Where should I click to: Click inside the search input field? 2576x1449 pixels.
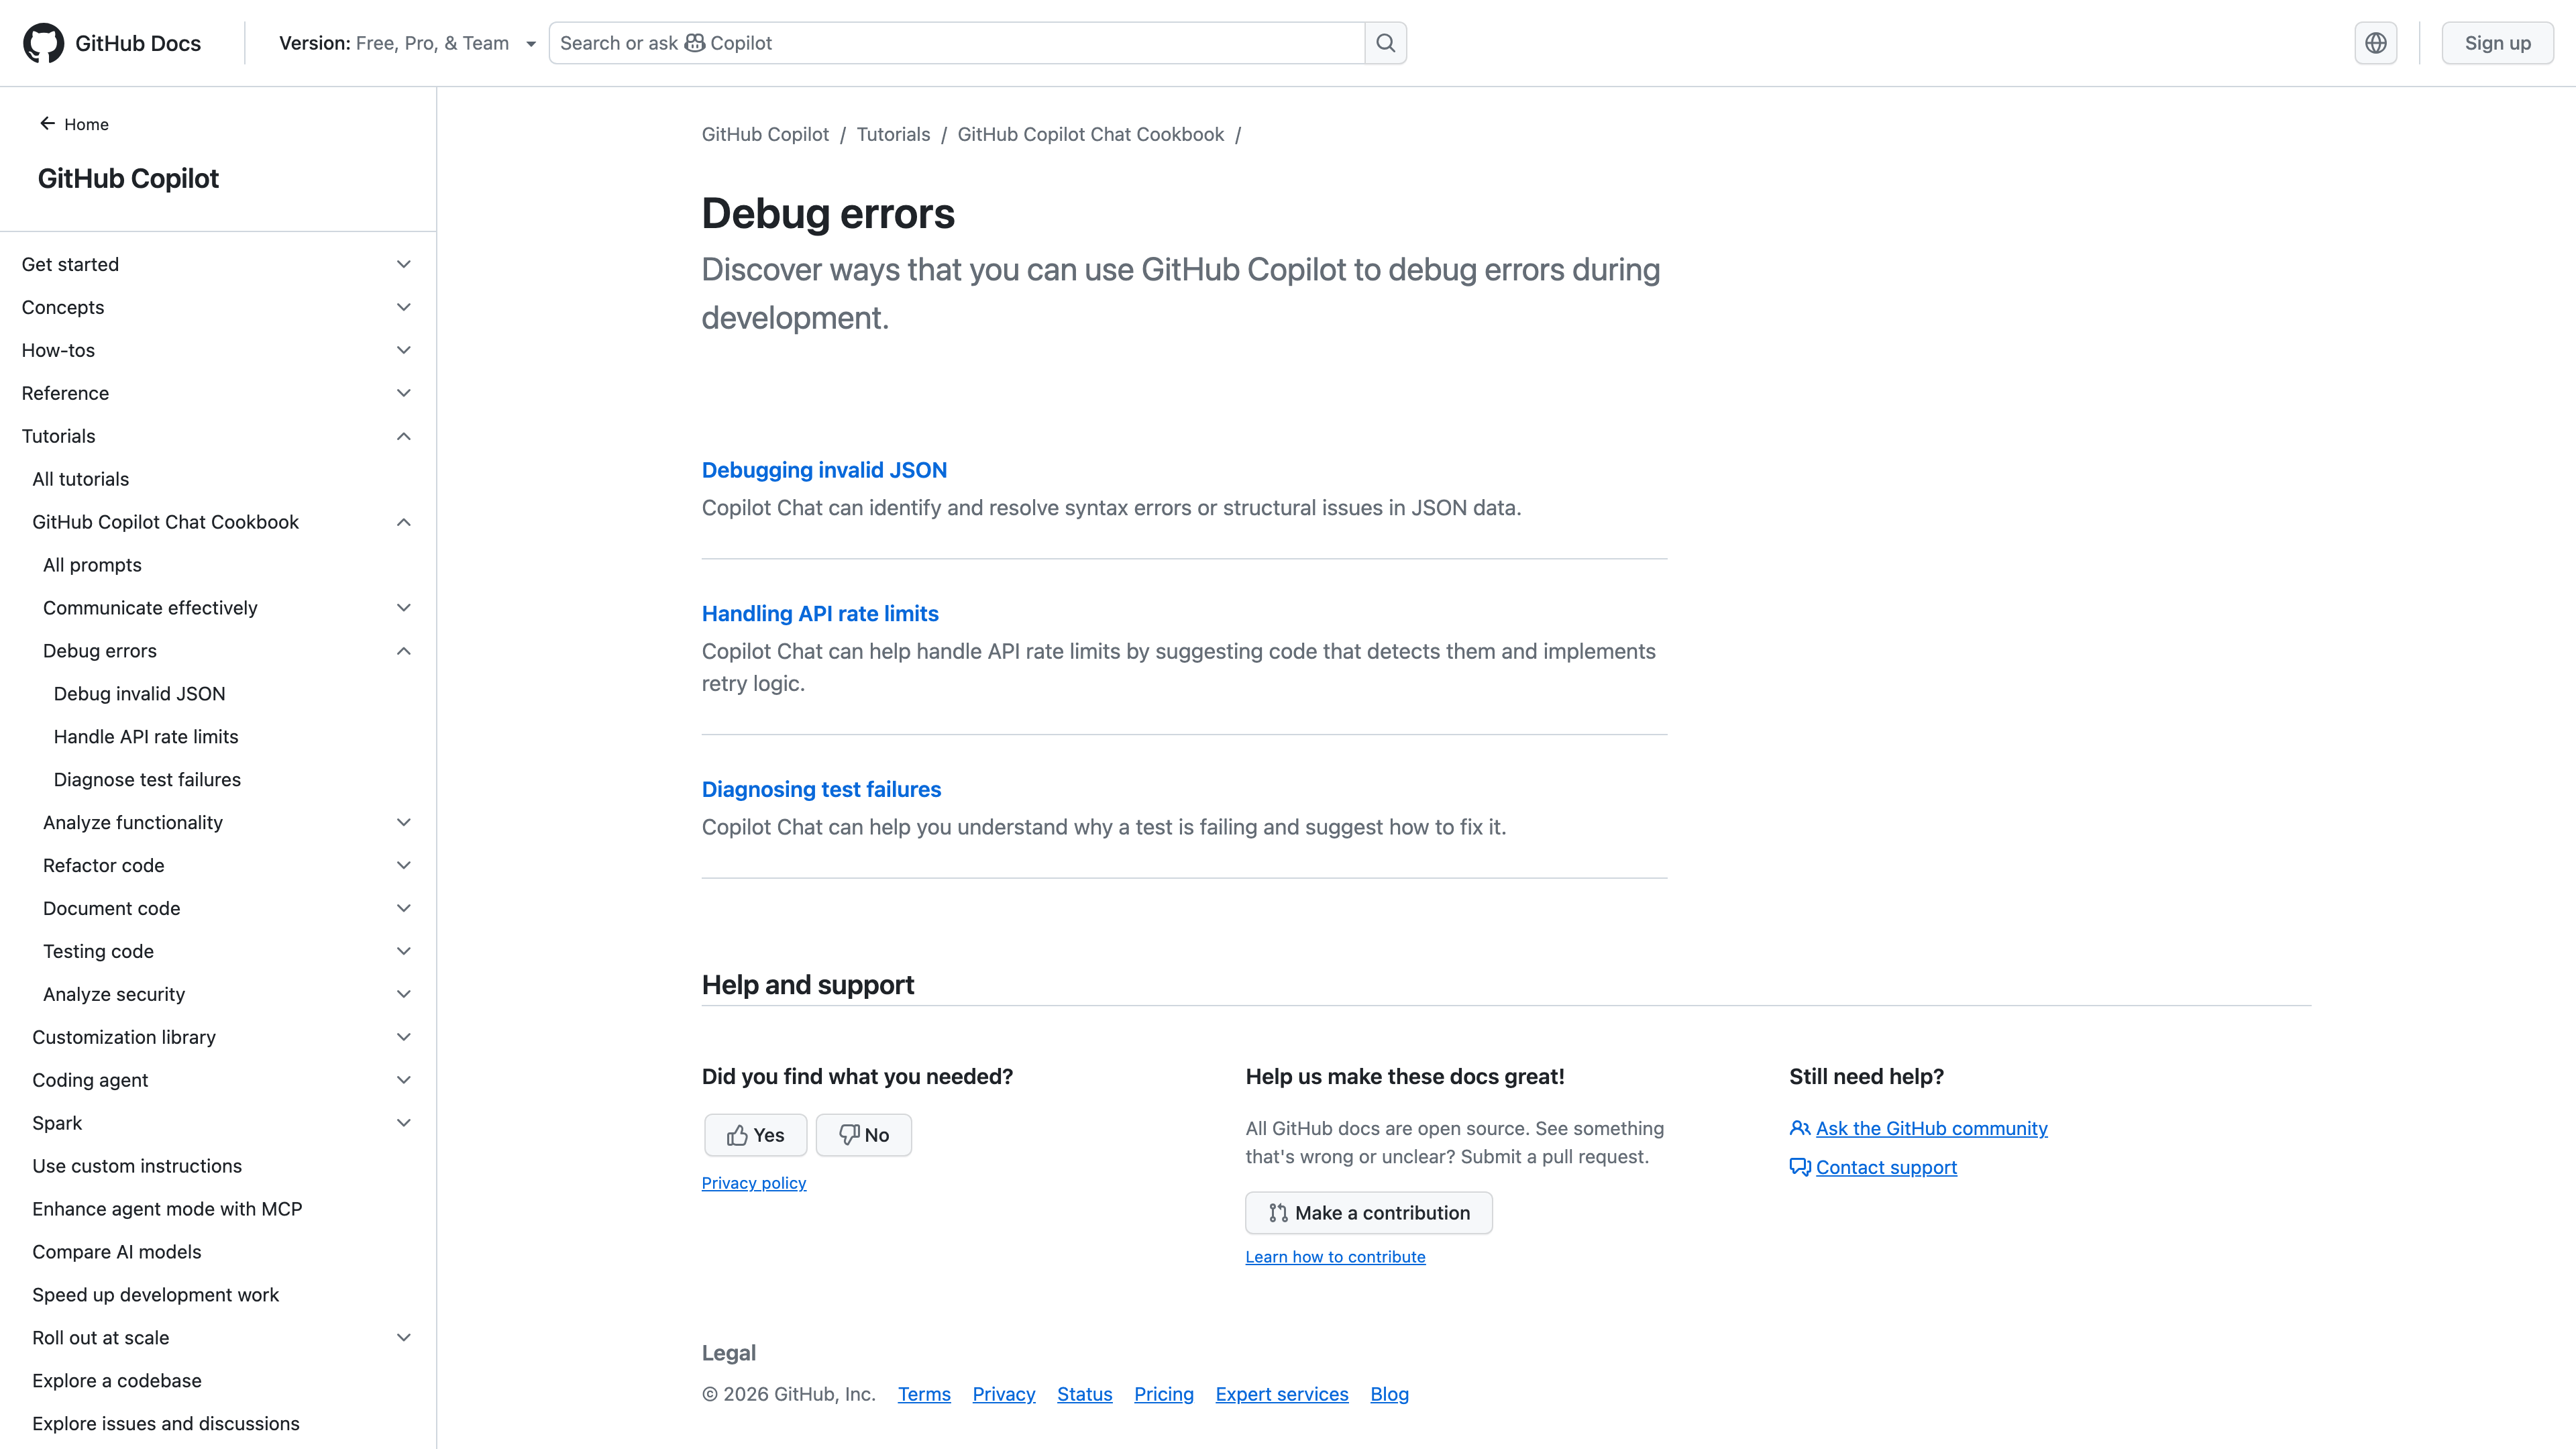pos(950,42)
